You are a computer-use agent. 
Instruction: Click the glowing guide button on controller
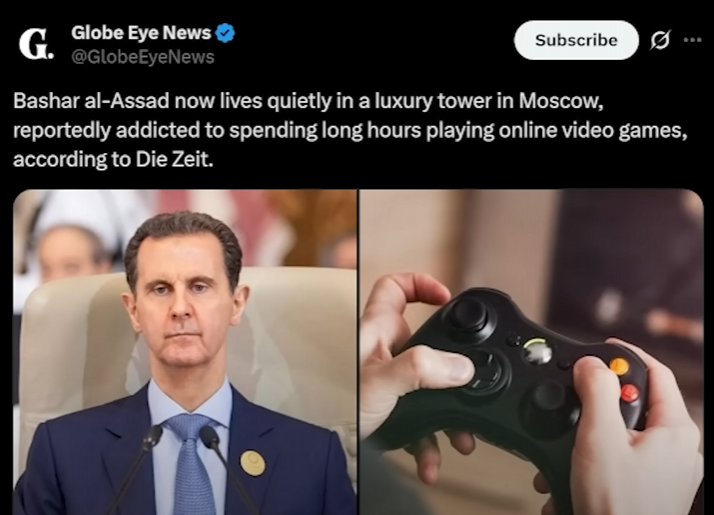pos(537,351)
